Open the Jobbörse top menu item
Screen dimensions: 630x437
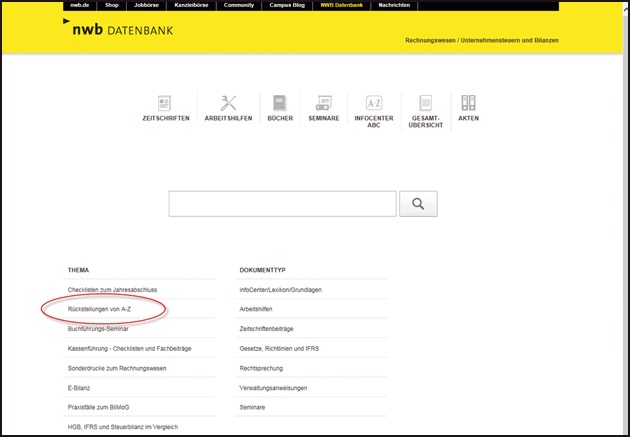point(146,5)
